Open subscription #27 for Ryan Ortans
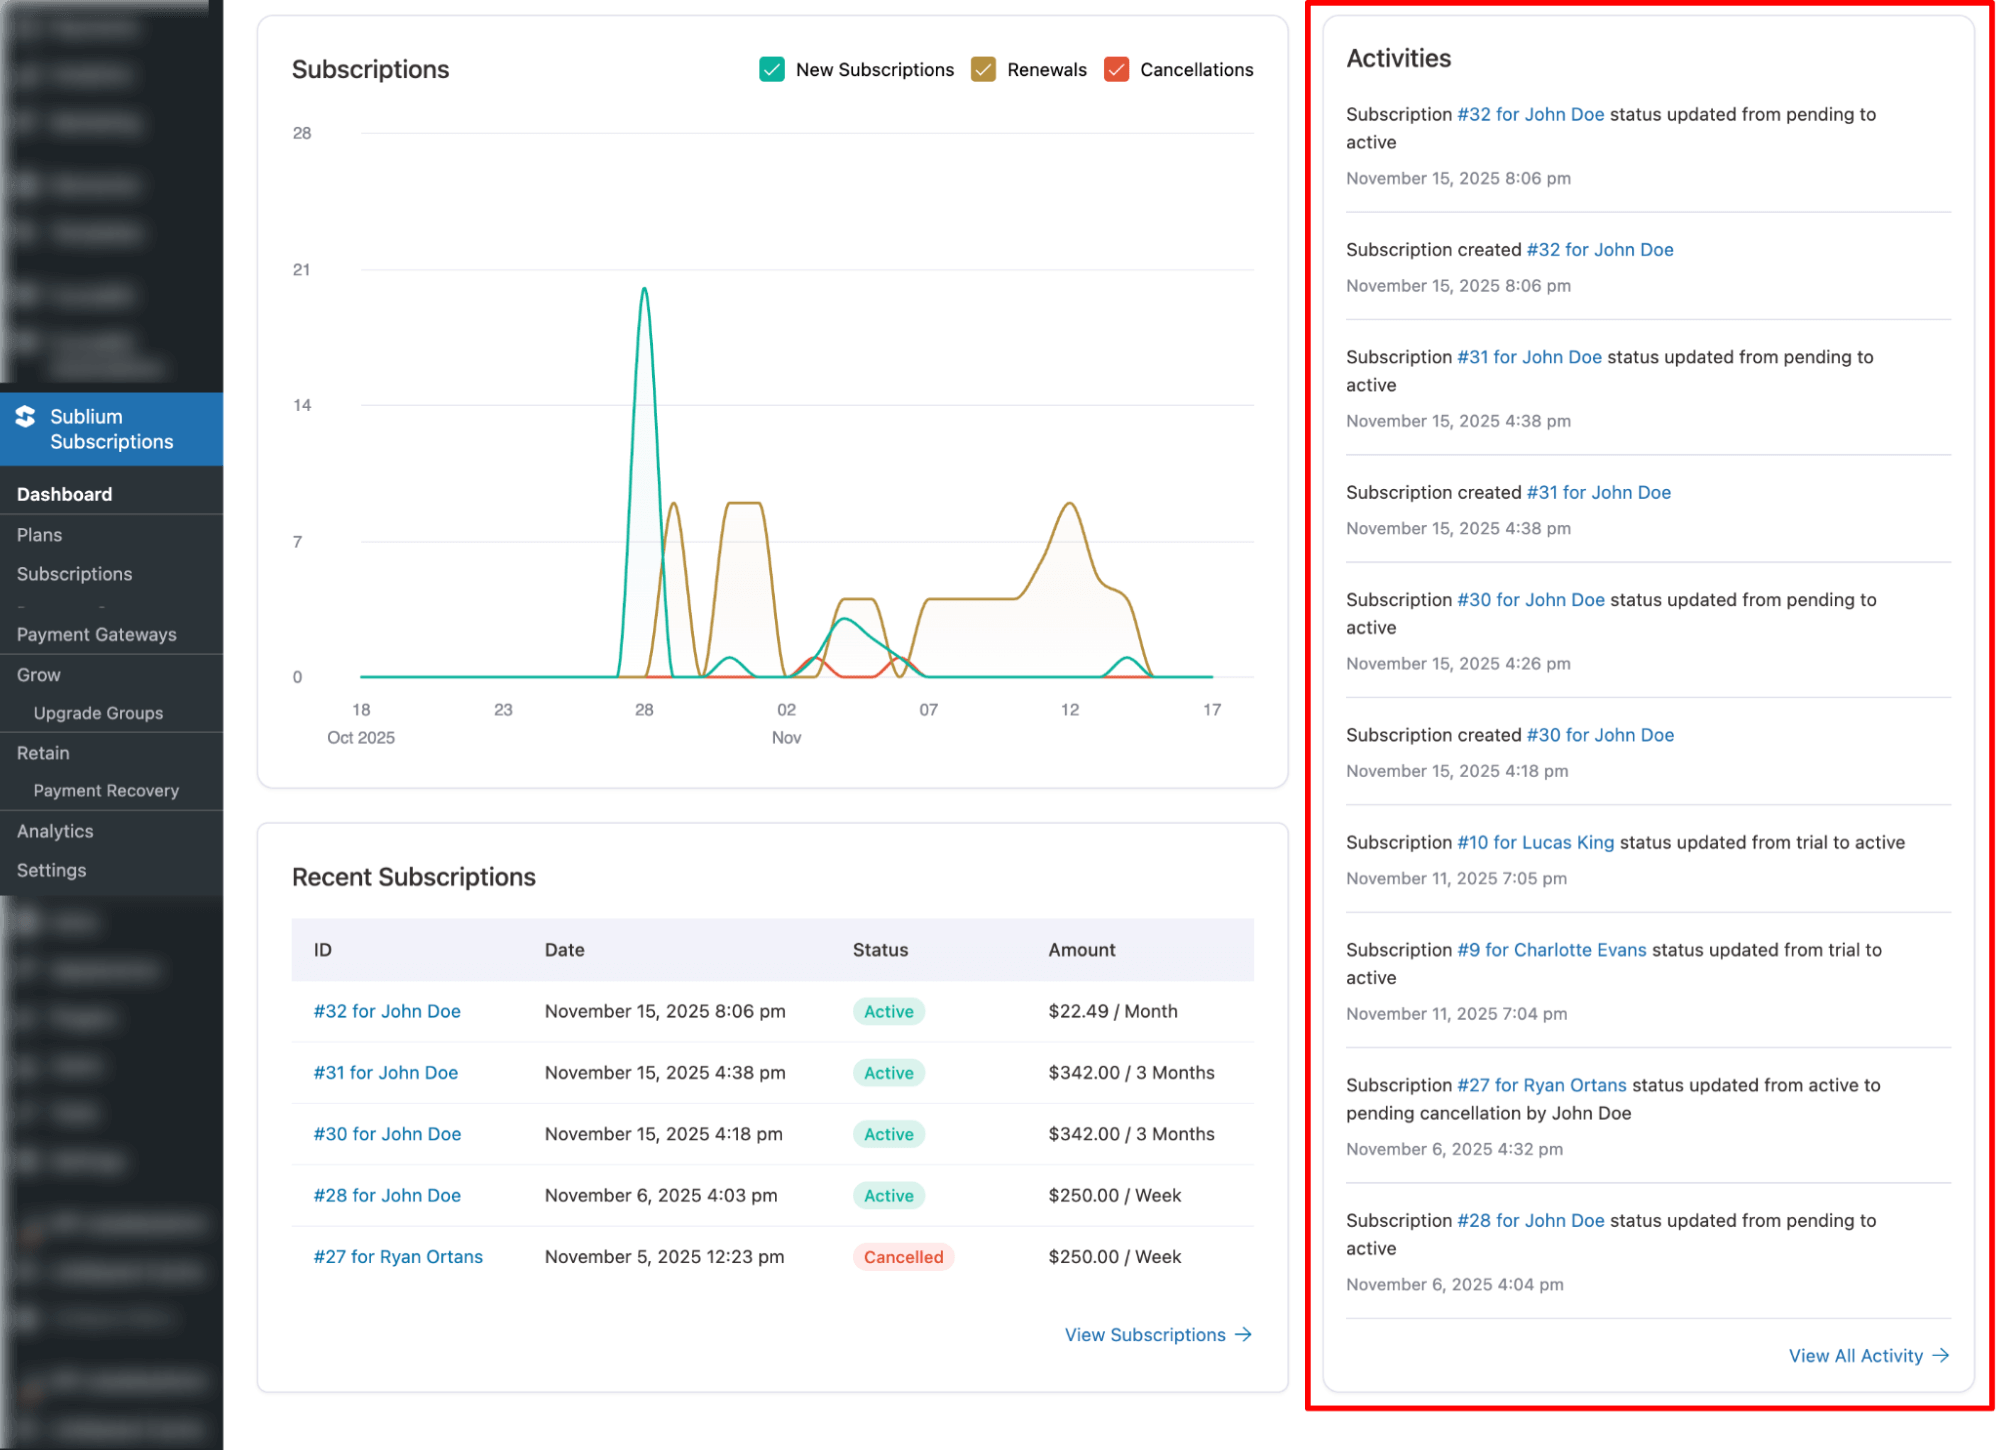This screenshot has height=1451, width=1999. [x=398, y=1256]
